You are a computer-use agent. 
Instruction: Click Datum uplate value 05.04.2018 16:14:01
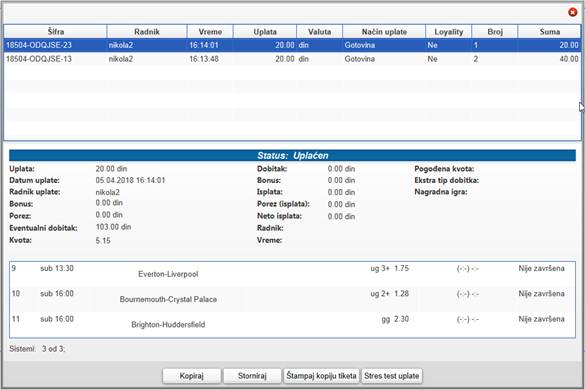(130, 180)
